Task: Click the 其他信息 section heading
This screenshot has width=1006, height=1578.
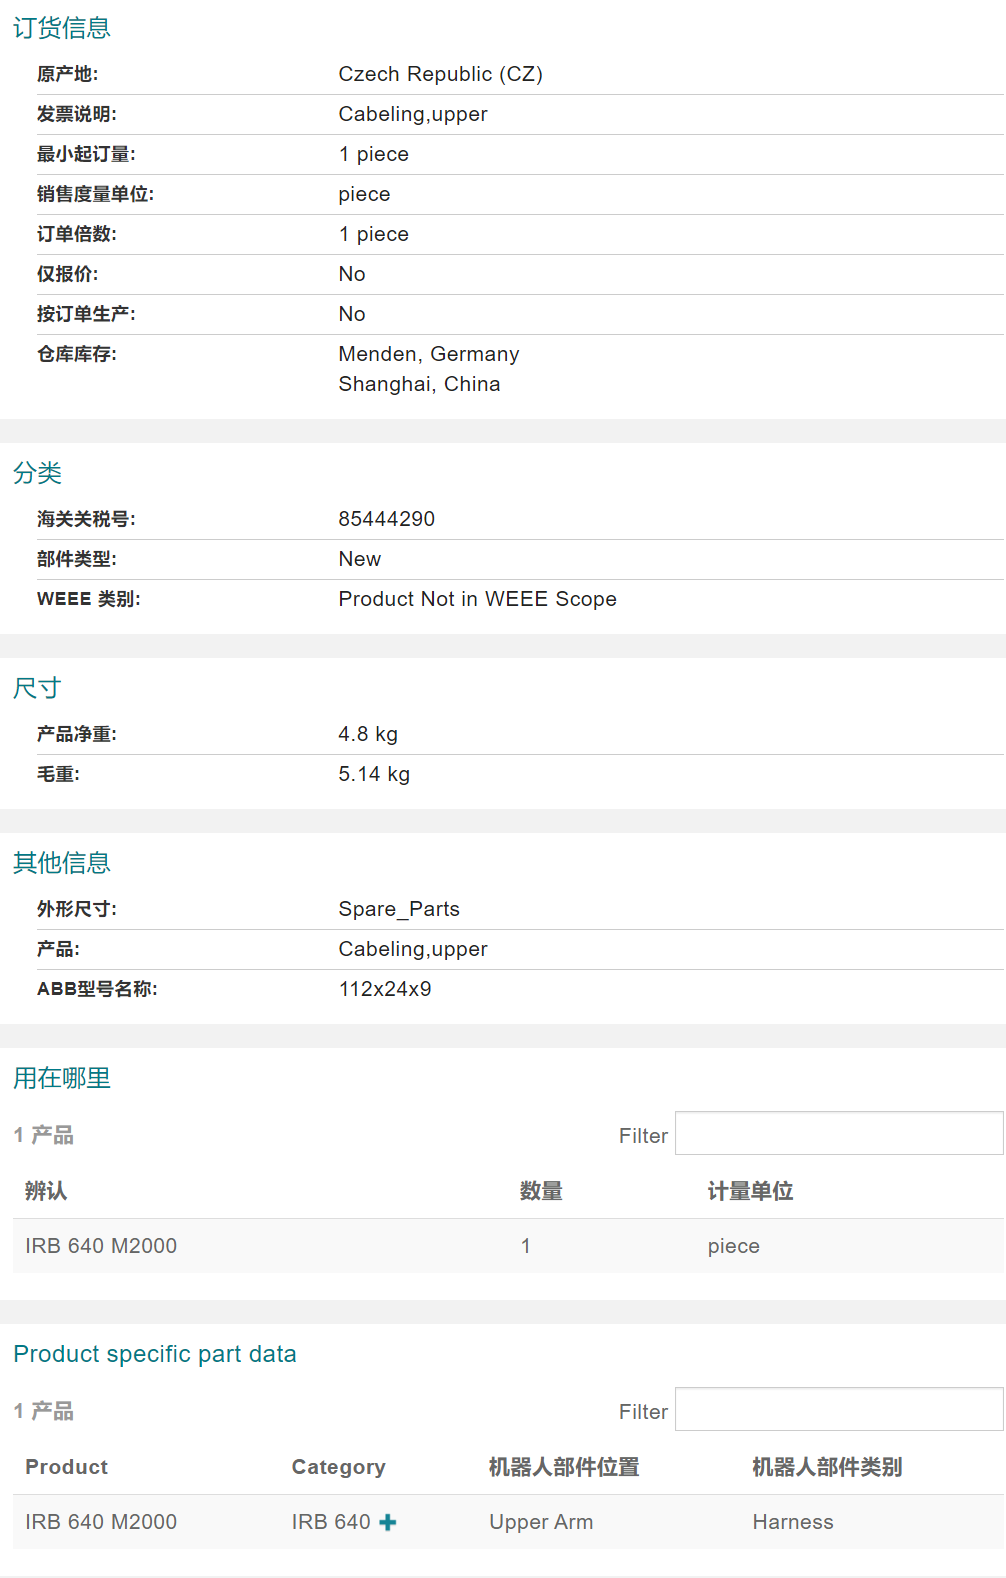Action: (62, 863)
